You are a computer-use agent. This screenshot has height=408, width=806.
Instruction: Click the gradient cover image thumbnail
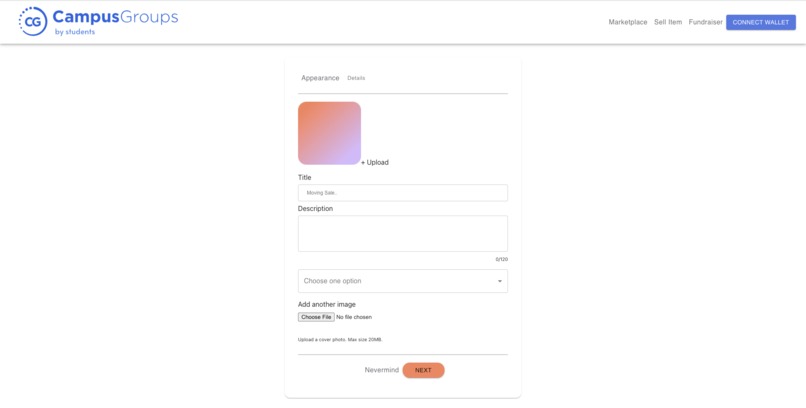coord(329,133)
